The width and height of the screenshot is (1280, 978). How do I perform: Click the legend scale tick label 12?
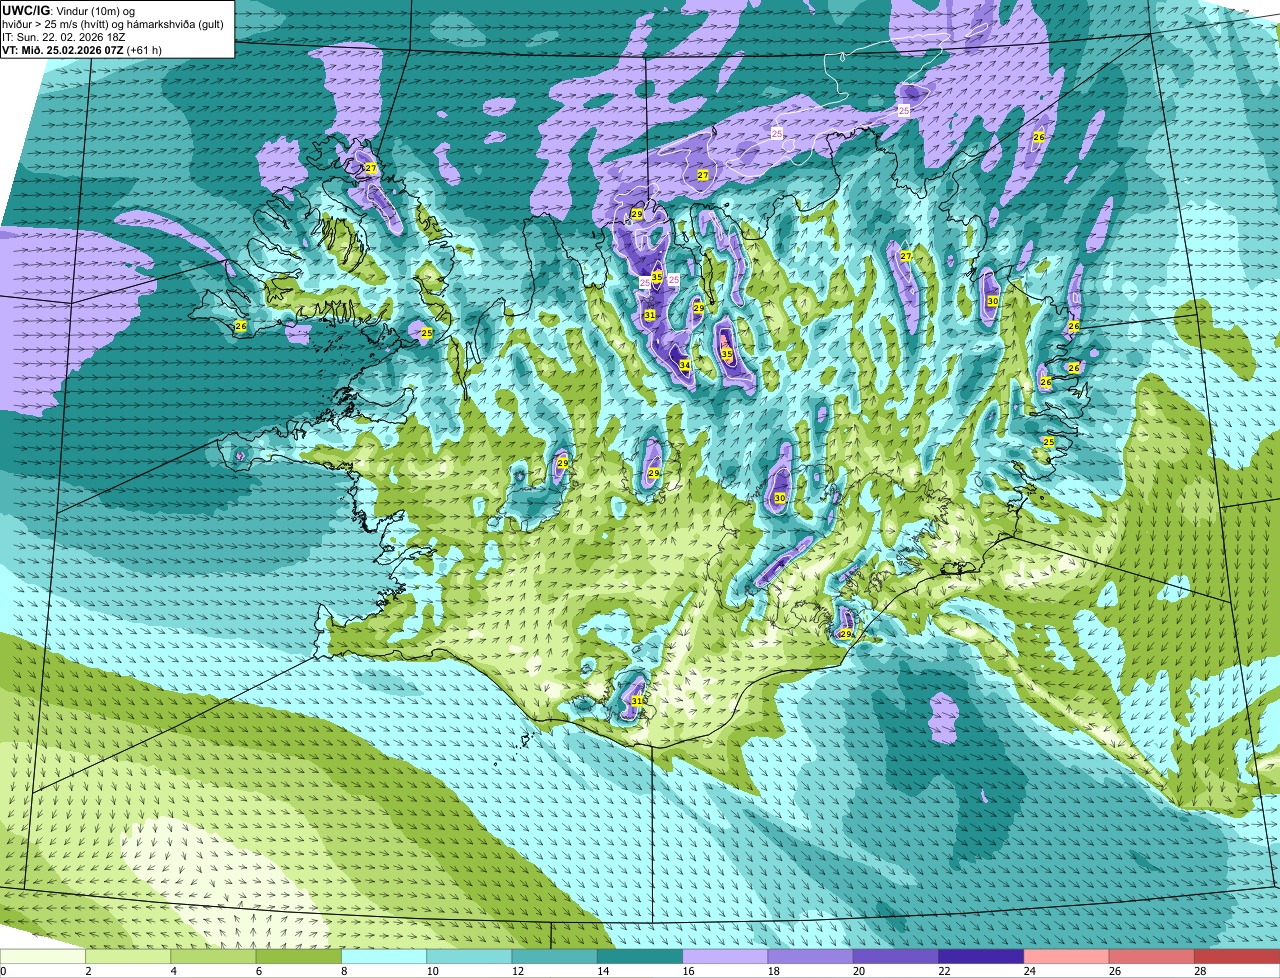coord(517,971)
